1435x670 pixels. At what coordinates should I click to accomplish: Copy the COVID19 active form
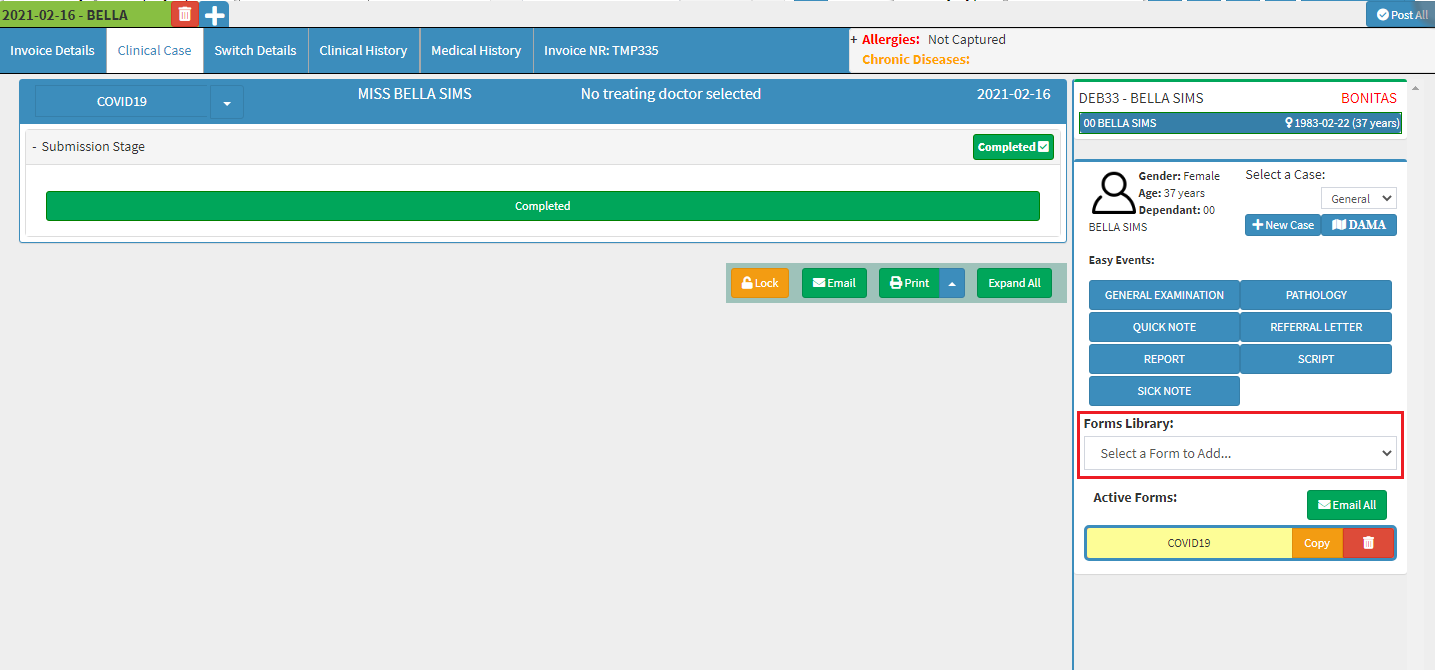pyautogui.click(x=1317, y=543)
